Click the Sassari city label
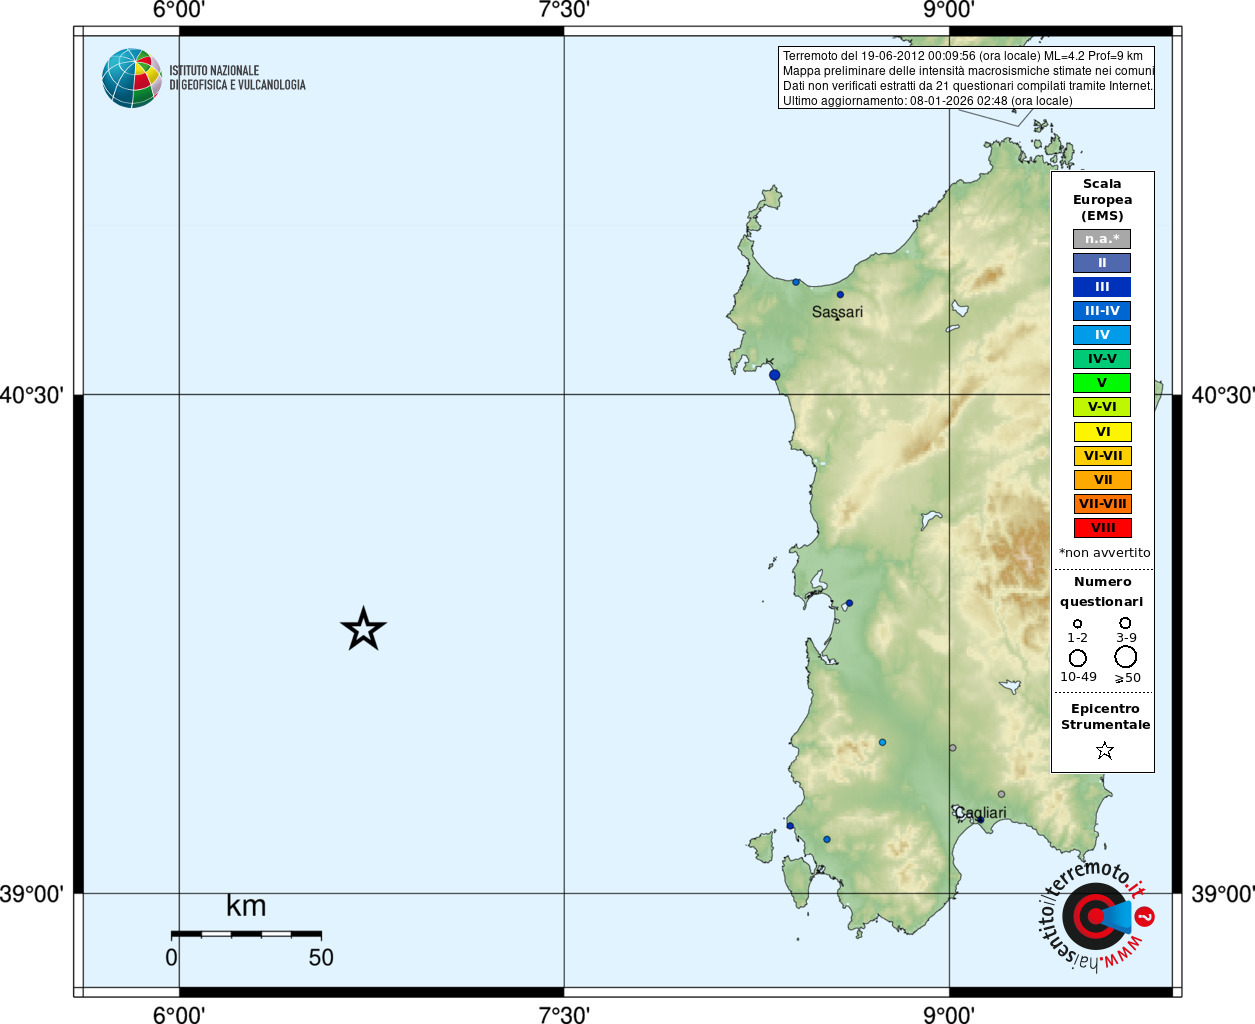The width and height of the screenshot is (1255, 1024). 837,312
